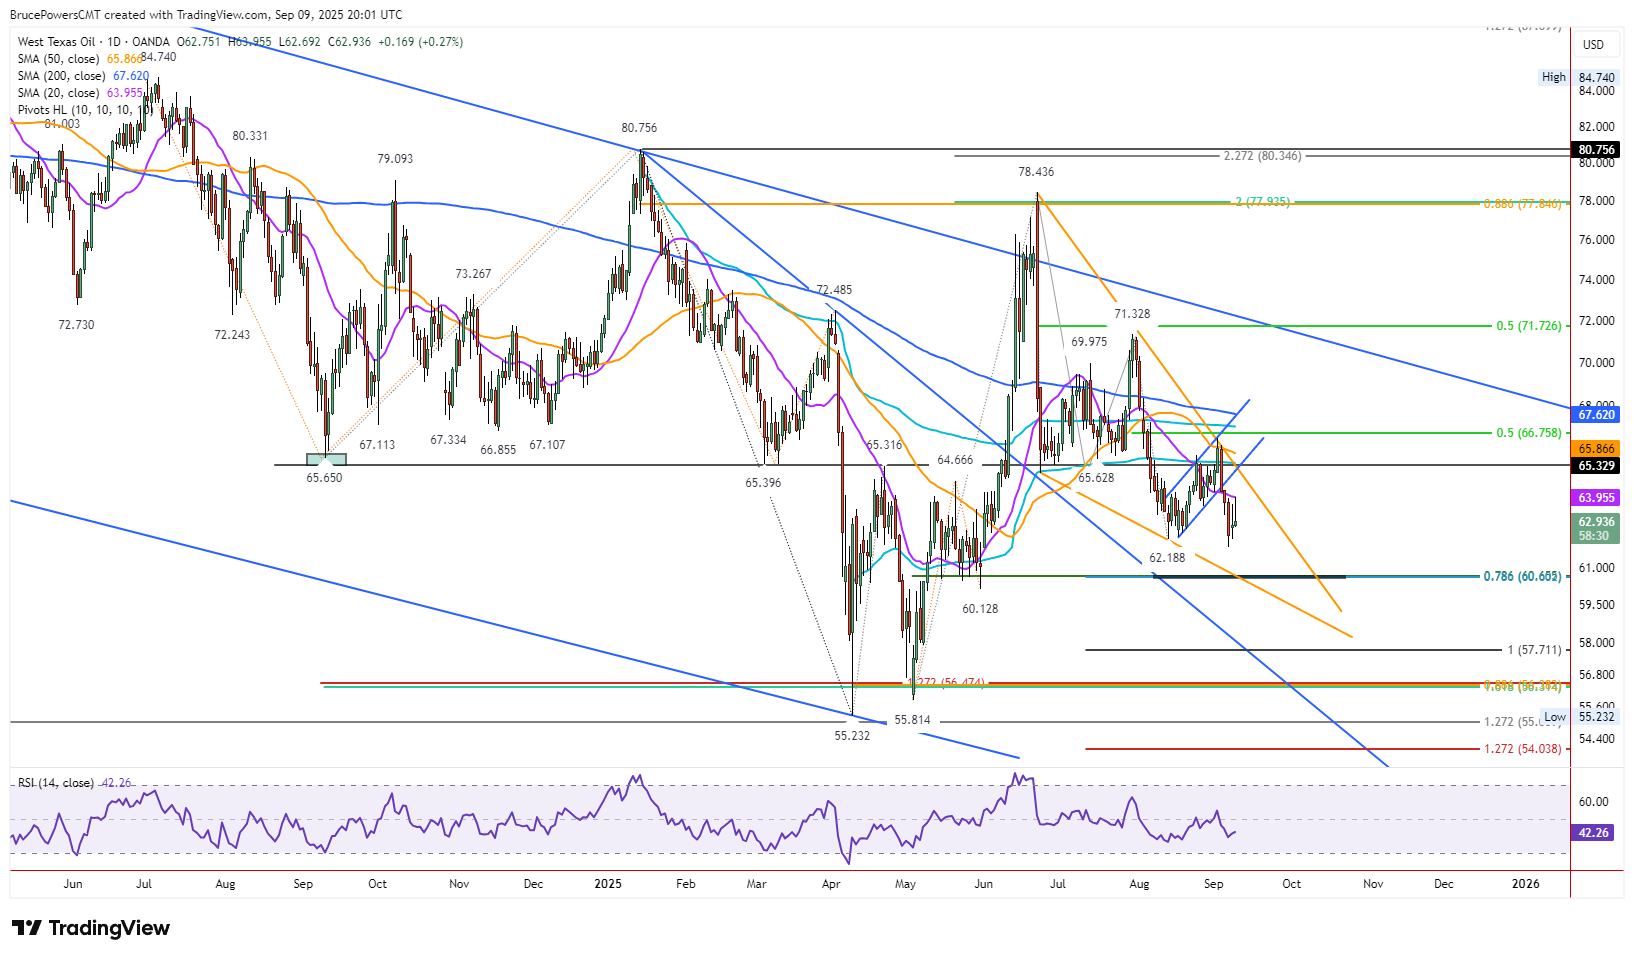This screenshot has height=958, width=1634.
Task: Click the SMA (50, close) legend entry
Action: point(58,59)
